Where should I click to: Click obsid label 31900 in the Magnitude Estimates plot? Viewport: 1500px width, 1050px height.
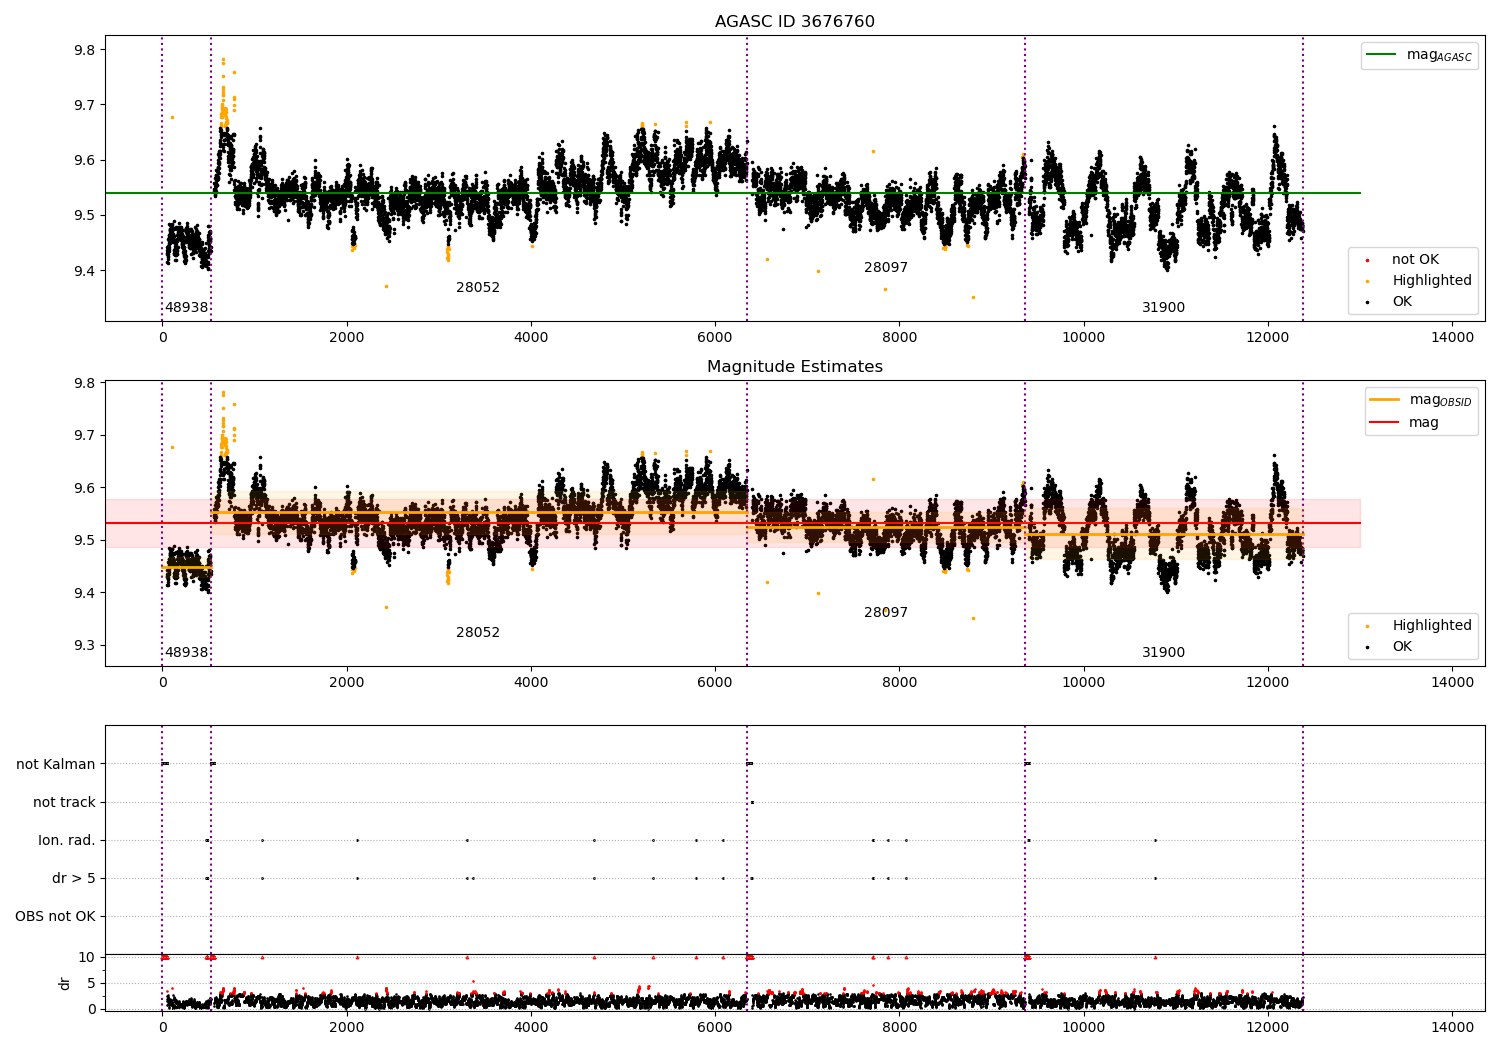point(1163,652)
